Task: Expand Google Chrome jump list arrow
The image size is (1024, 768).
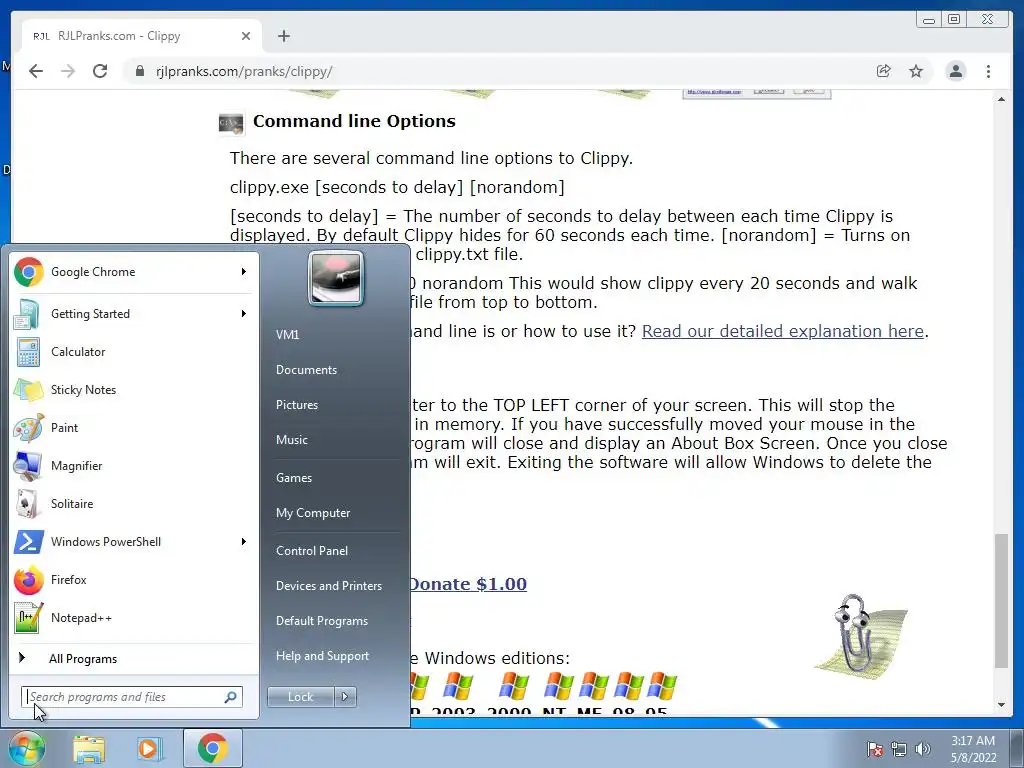Action: click(244, 272)
